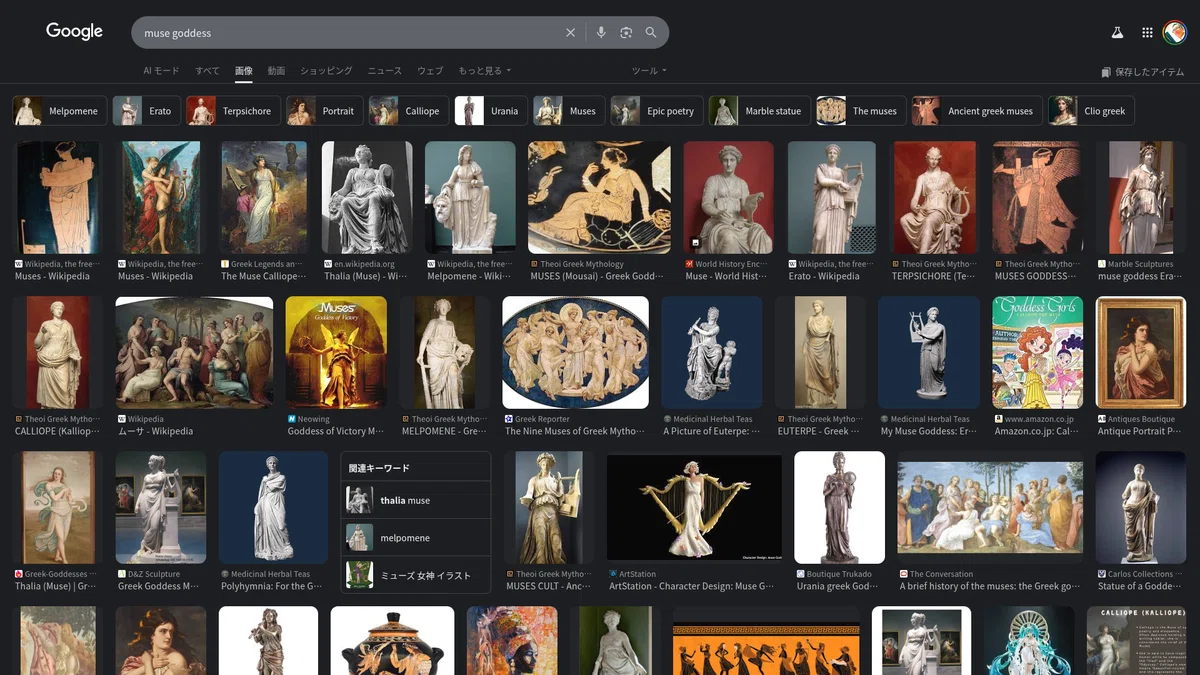Open the Muse - World History statue thumbnail

[729, 197]
